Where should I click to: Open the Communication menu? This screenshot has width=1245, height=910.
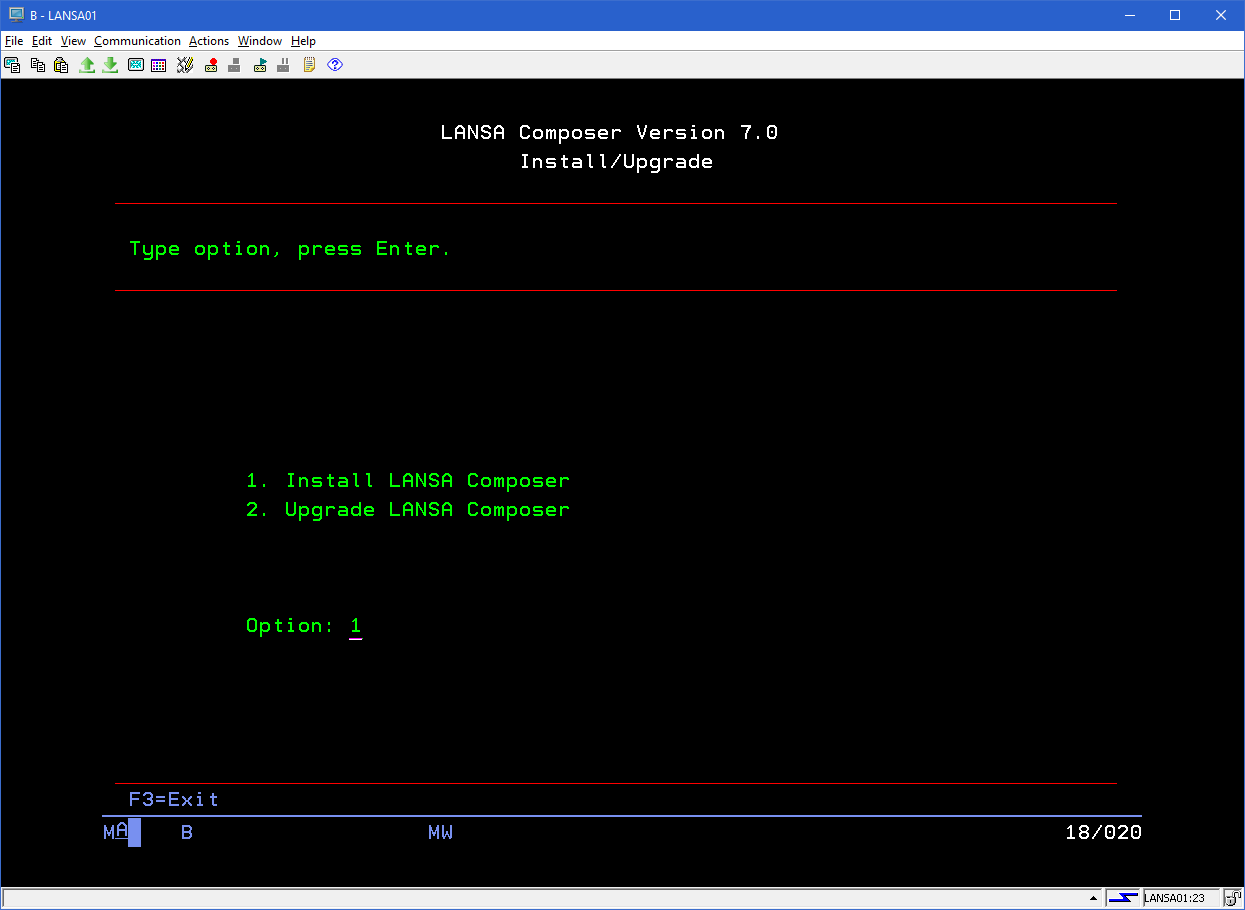tap(137, 41)
